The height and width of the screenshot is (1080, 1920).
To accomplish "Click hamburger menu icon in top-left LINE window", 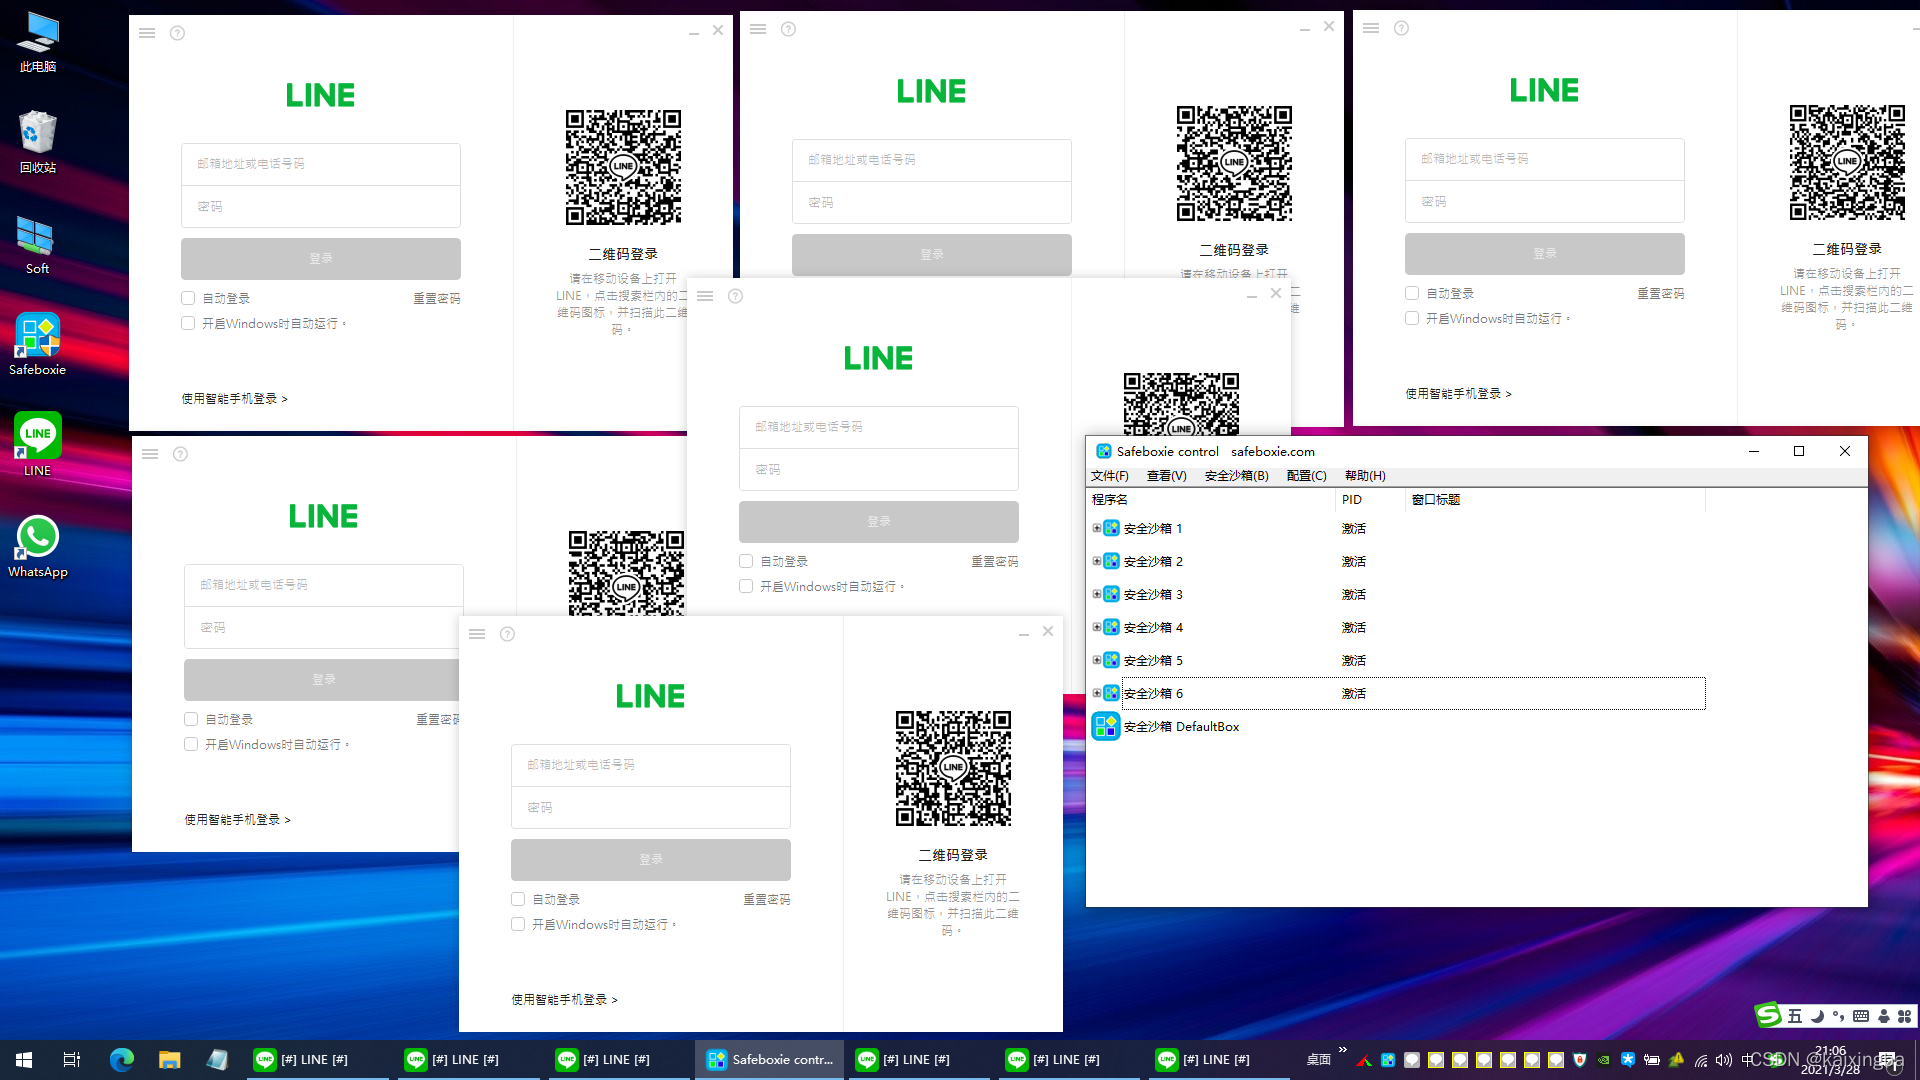I will coord(147,33).
